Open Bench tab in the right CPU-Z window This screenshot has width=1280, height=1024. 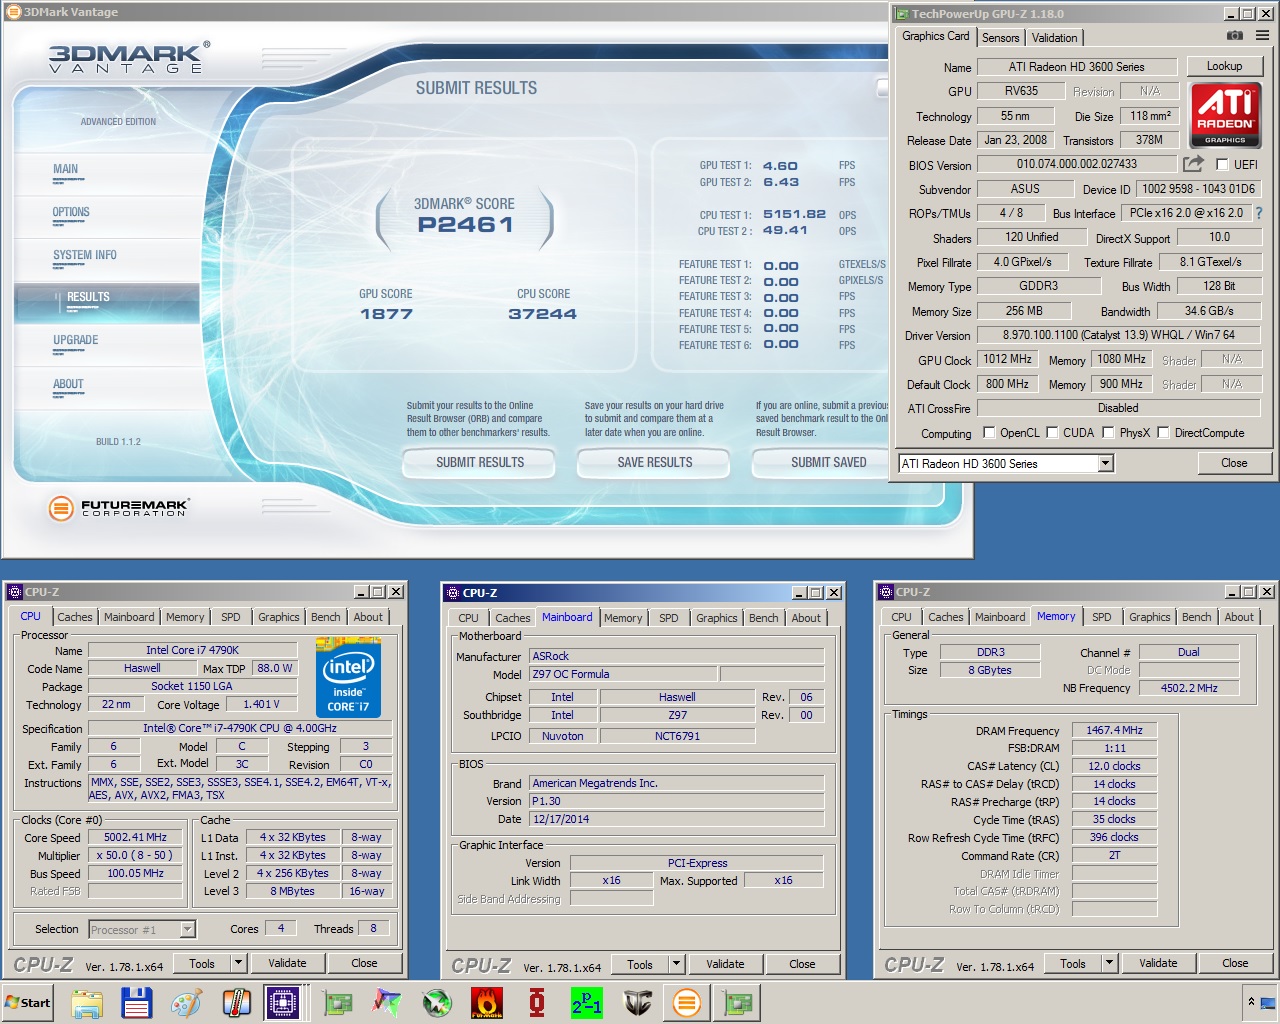tap(1196, 618)
